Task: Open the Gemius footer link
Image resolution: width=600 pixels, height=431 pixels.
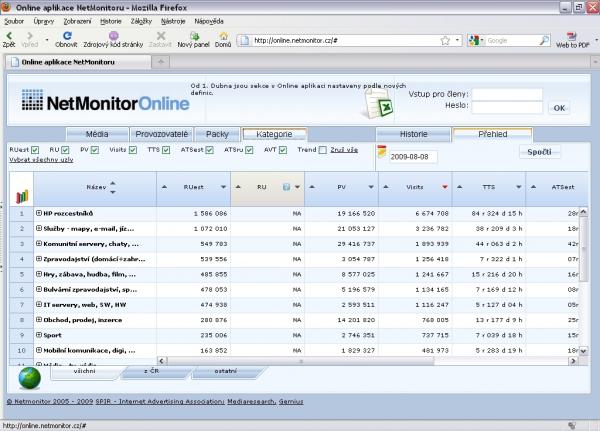Action: click(291, 402)
